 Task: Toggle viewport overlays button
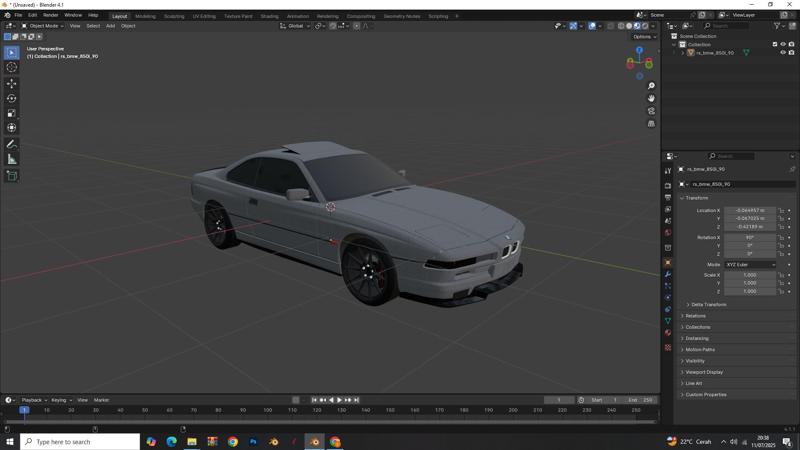click(x=592, y=26)
